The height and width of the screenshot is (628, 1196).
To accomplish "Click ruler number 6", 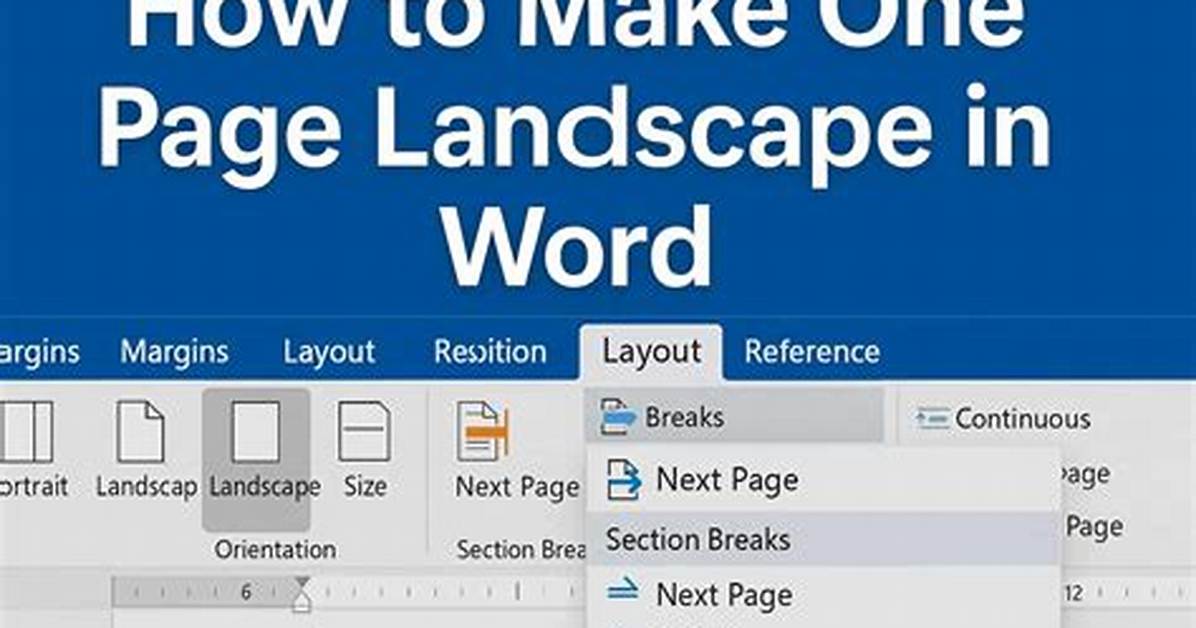I will pos(246,591).
